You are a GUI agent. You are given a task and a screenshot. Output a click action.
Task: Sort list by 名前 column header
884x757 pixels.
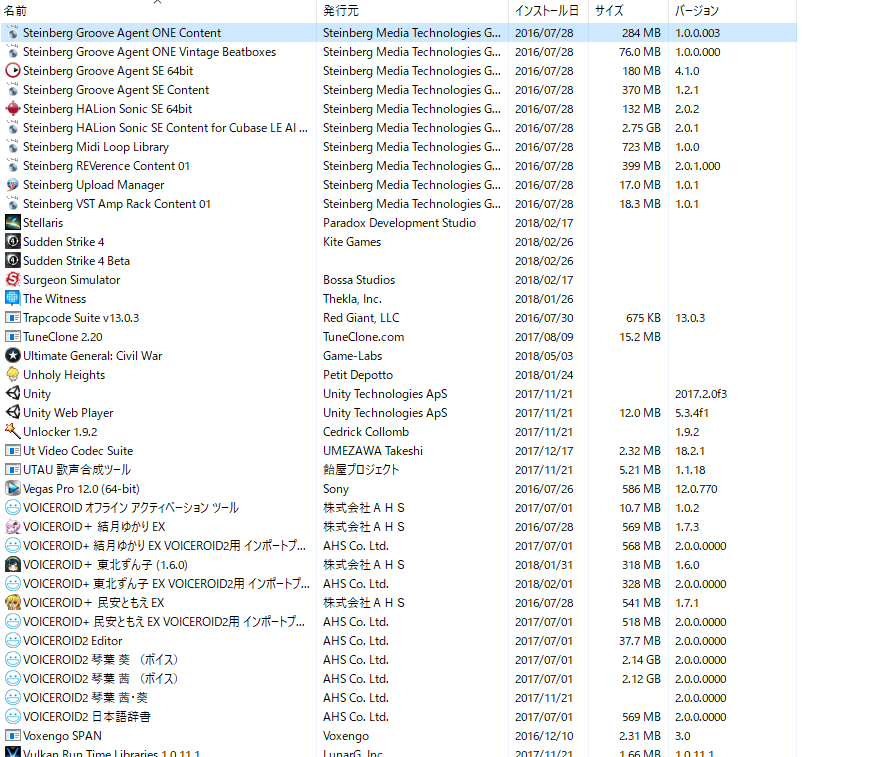point(158,11)
